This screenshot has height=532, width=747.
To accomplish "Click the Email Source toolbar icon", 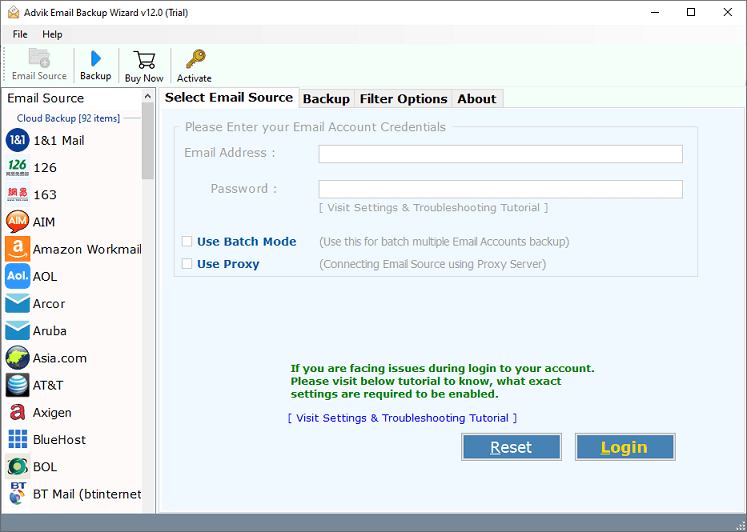I will click(x=39, y=58).
